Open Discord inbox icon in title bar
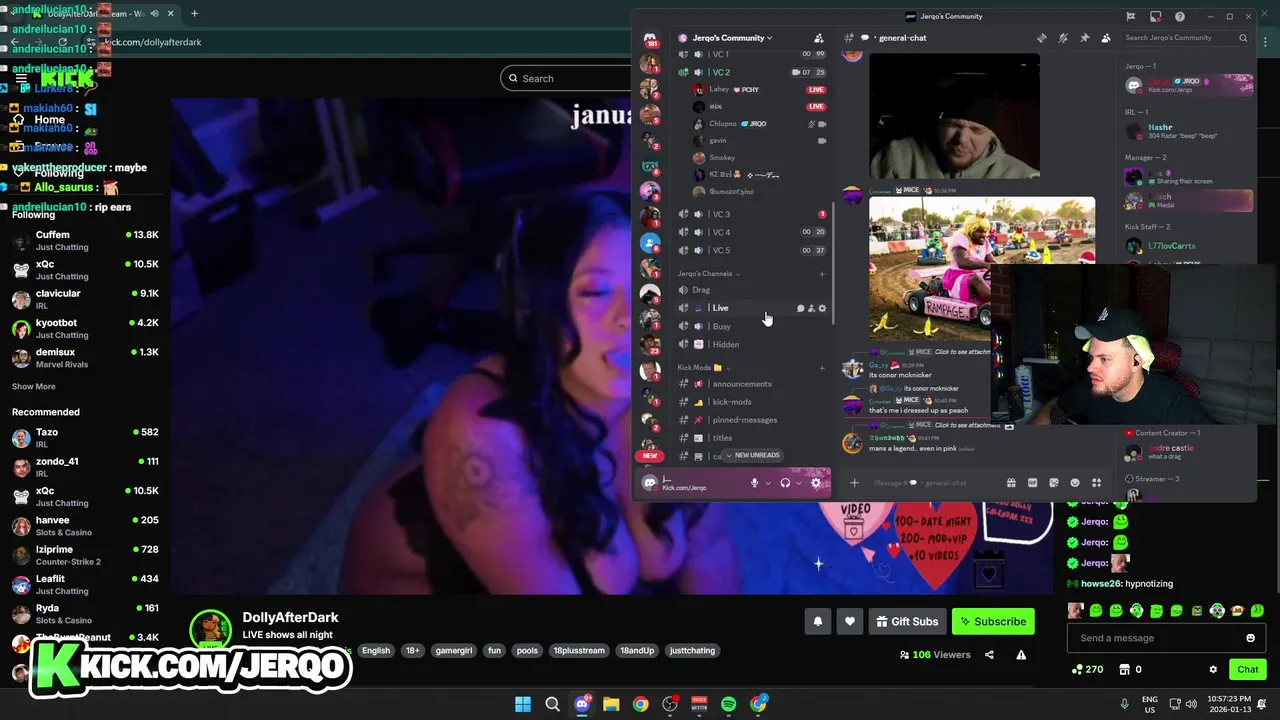This screenshot has height=720, width=1280. (x=1155, y=16)
